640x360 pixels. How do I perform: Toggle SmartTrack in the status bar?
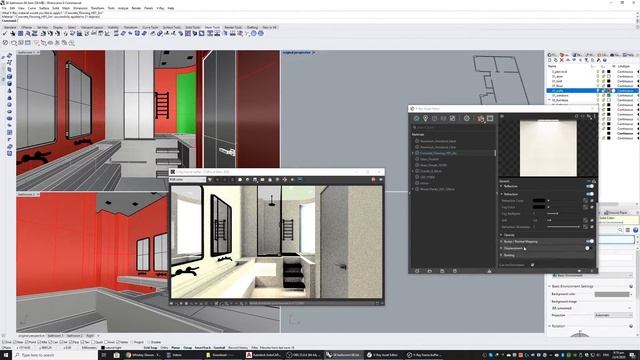coord(202,348)
